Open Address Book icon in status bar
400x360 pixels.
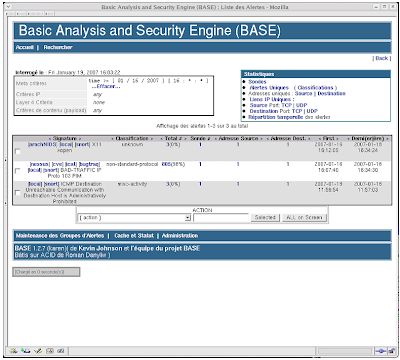[x=50, y=351]
